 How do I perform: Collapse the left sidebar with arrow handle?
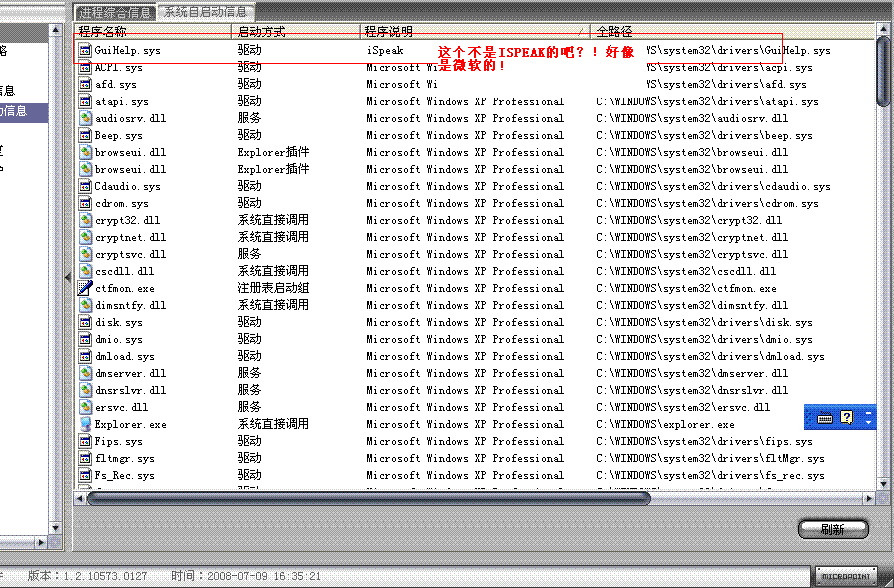tap(68, 277)
